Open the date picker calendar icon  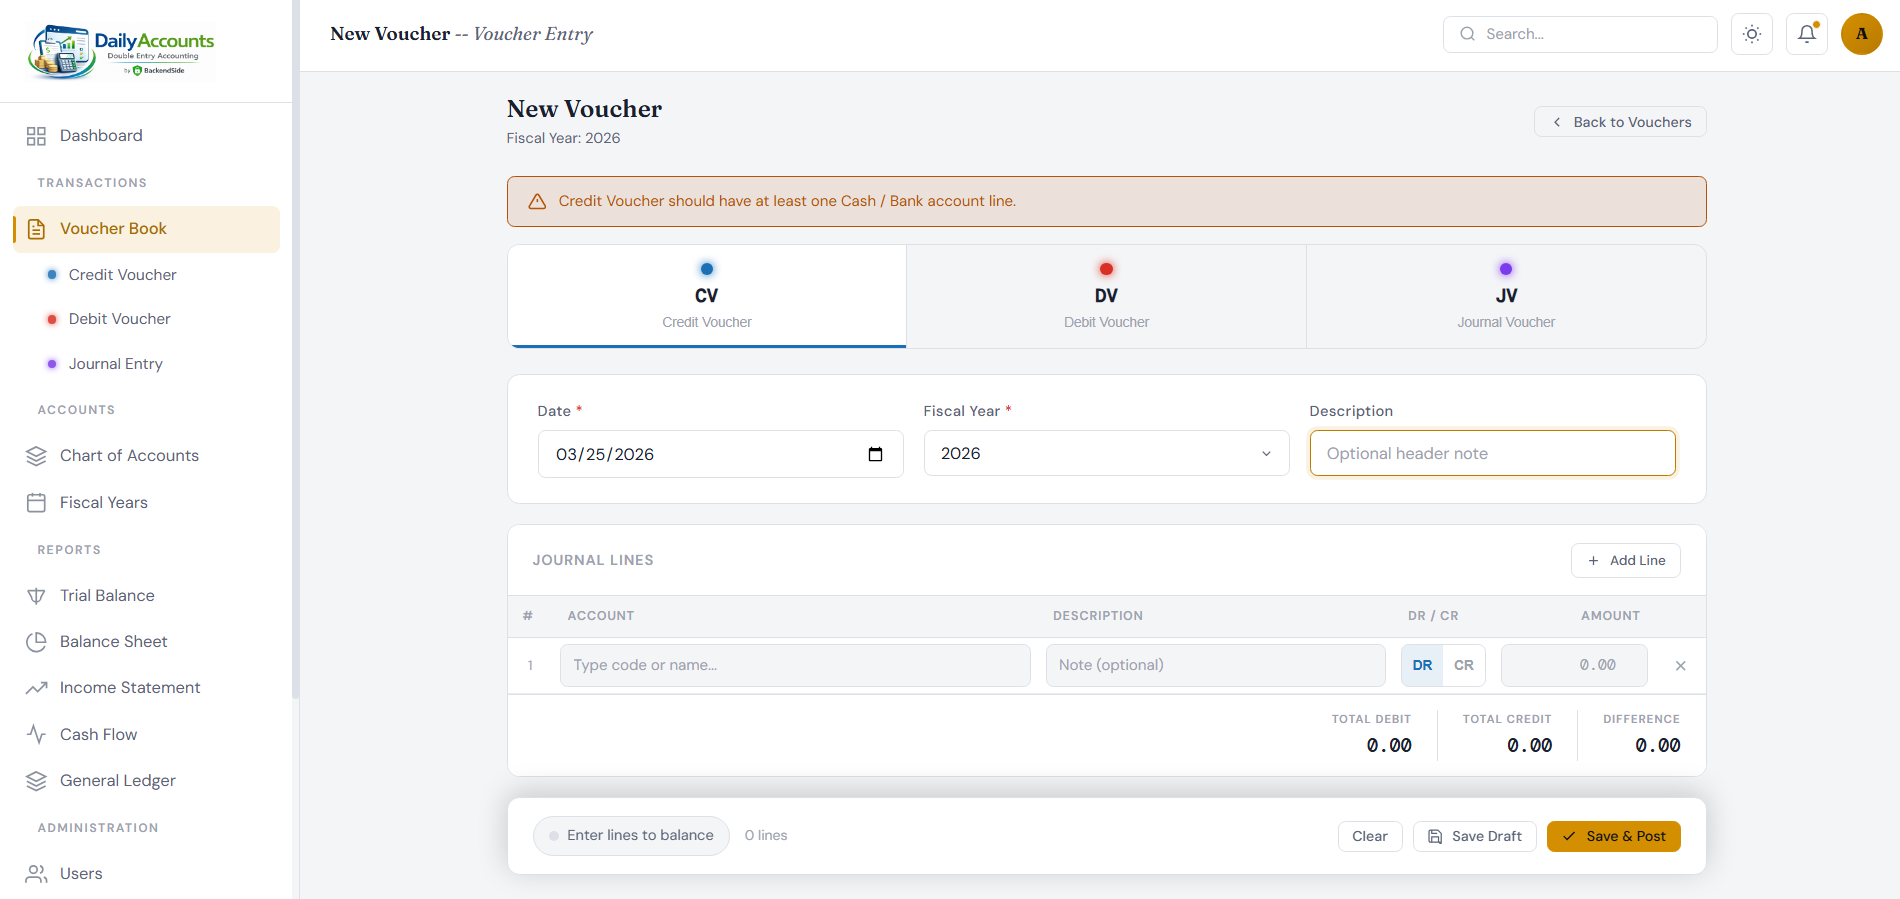coord(875,454)
